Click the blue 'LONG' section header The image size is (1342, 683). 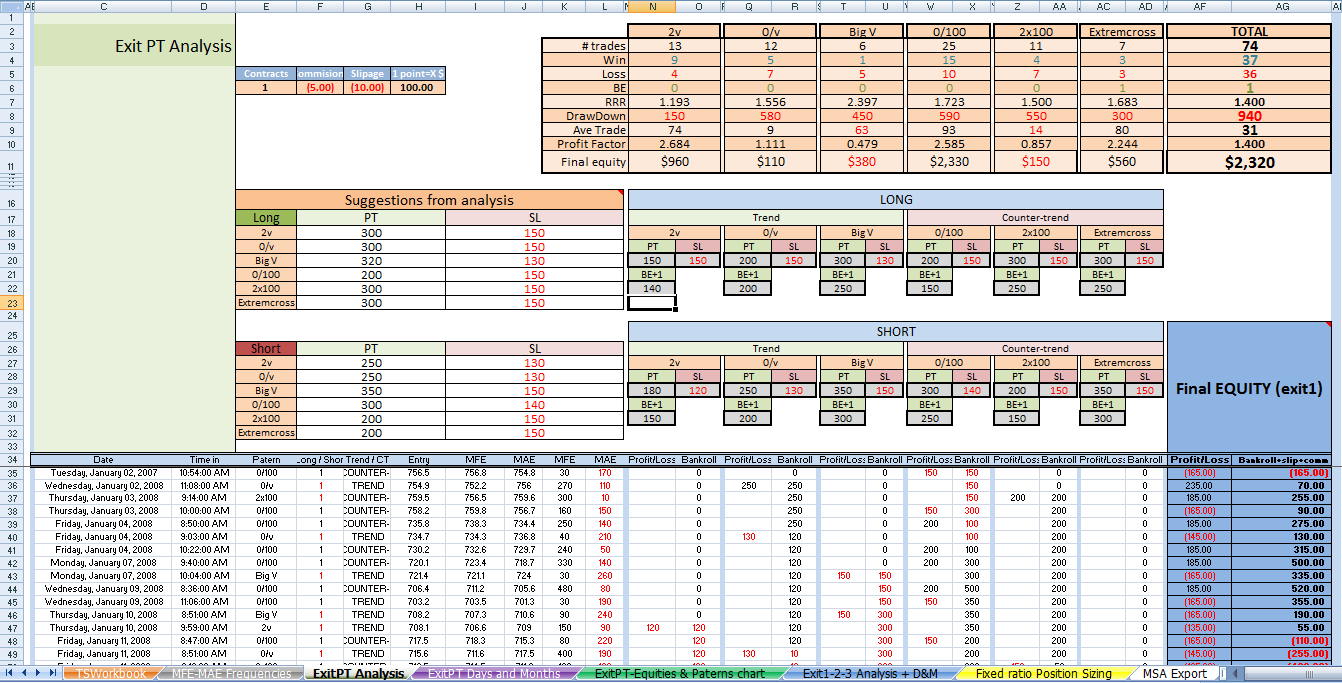point(895,200)
